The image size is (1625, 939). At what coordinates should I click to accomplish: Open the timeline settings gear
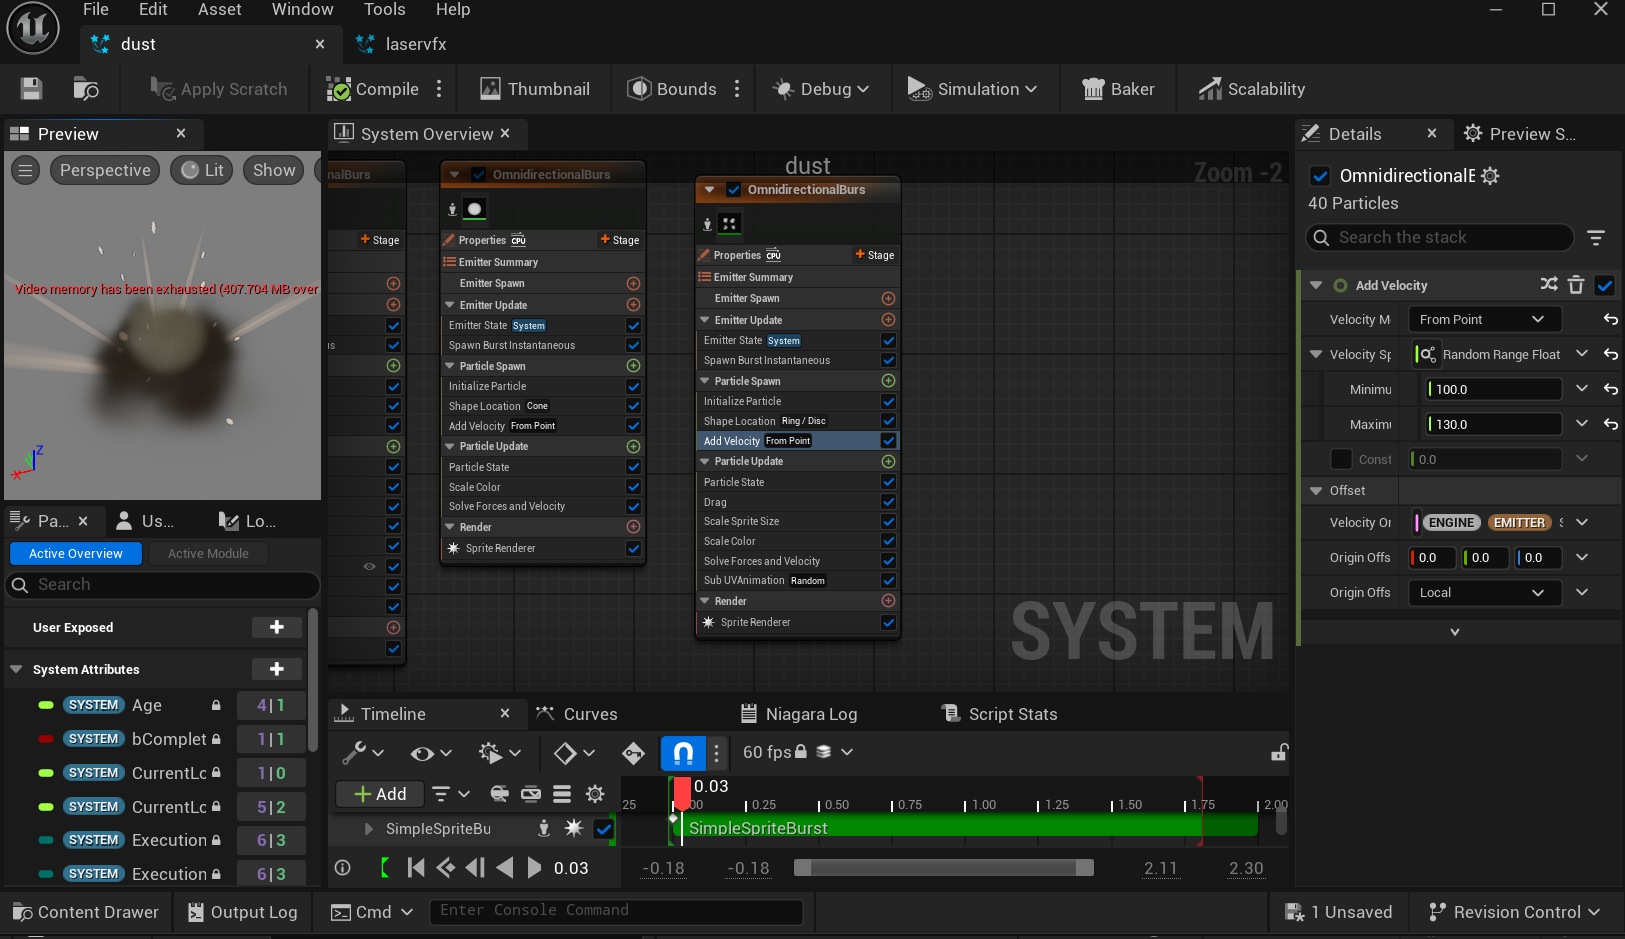point(595,794)
